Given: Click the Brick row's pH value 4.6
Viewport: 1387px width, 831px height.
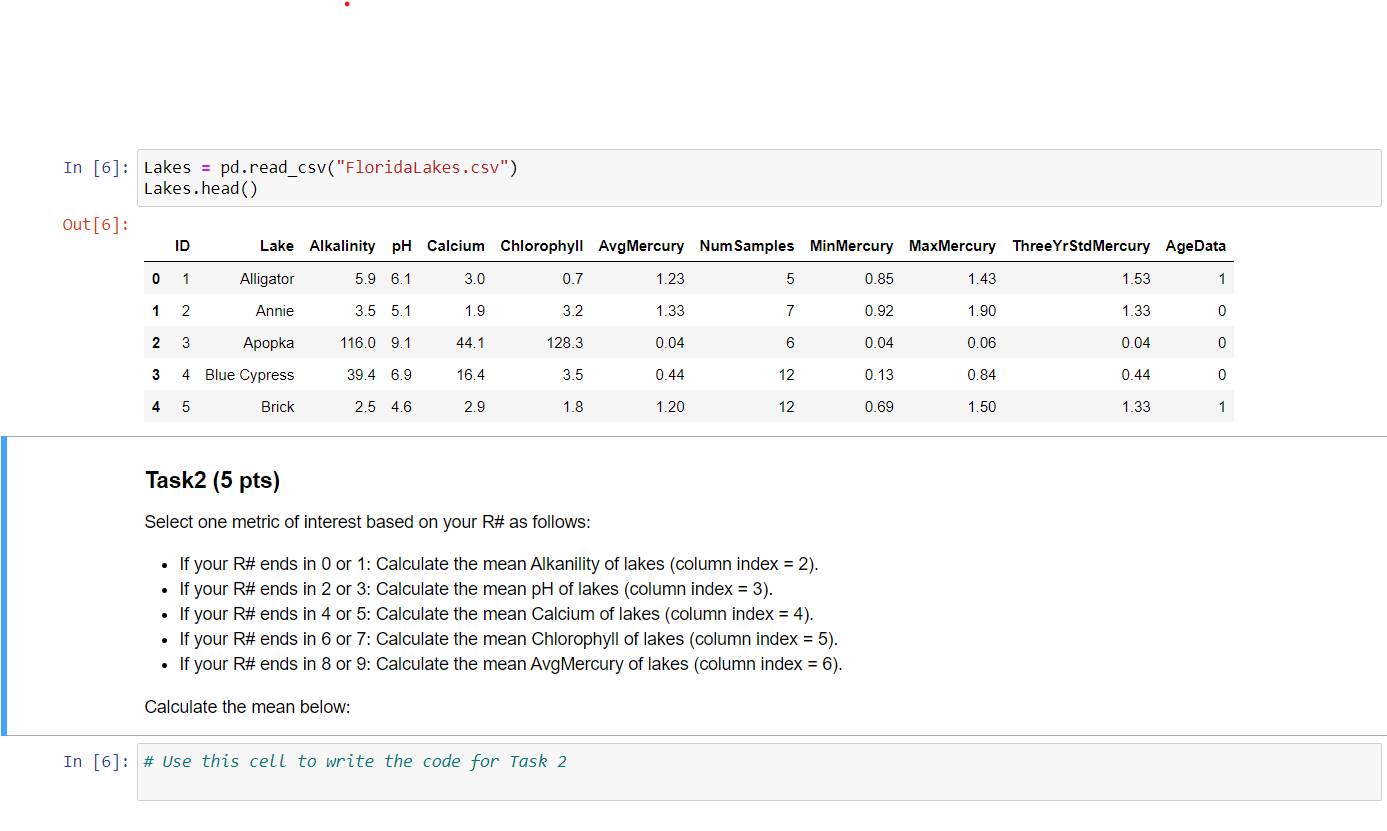Looking at the screenshot, I should (401, 406).
